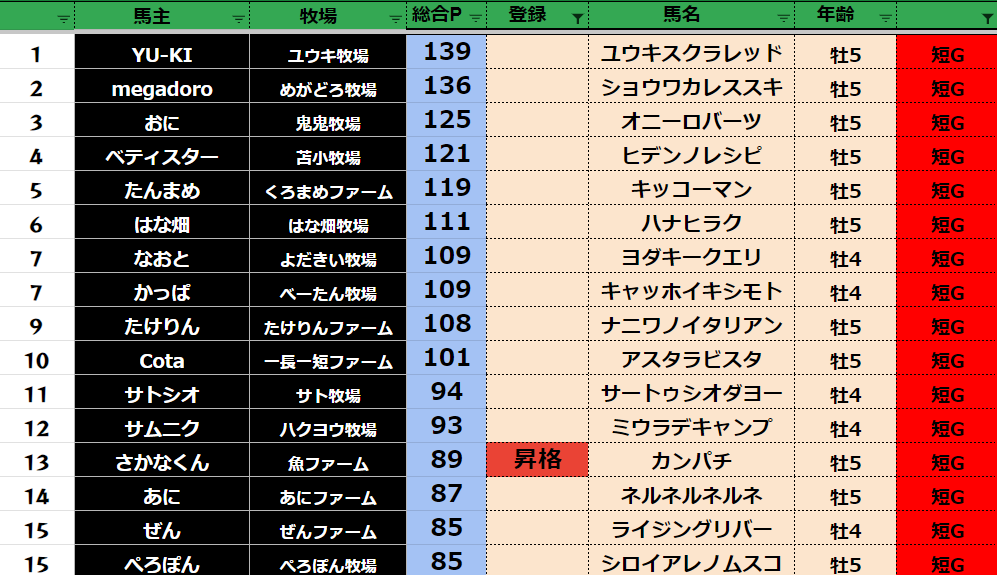Open the 馬名 column filter icon
Image resolution: width=997 pixels, height=575 pixels.
coord(782,18)
